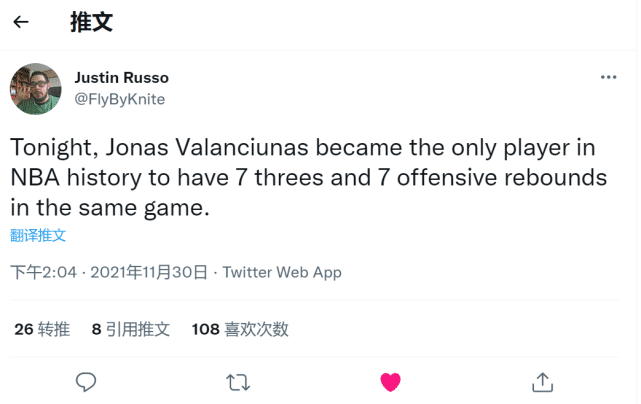Click the back arrow icon
Image resolution: width=641 pixels, height=404 pixels.
coord(21,23)
